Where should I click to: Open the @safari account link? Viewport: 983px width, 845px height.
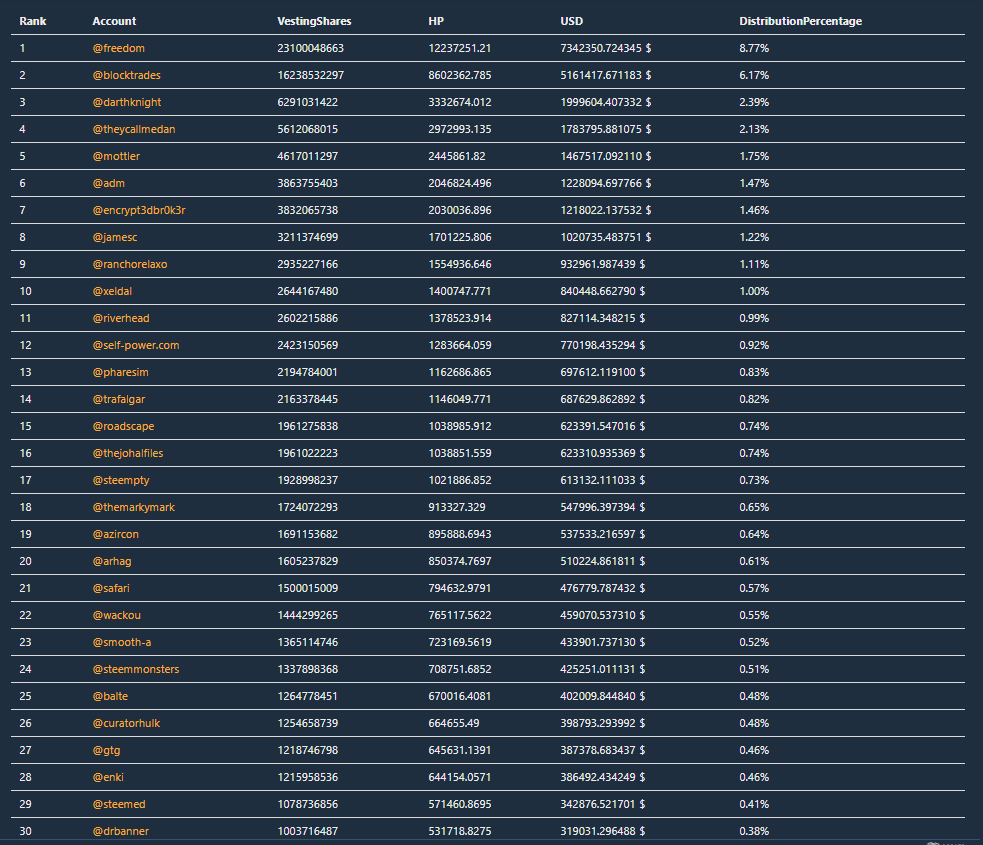coord(111,587)
